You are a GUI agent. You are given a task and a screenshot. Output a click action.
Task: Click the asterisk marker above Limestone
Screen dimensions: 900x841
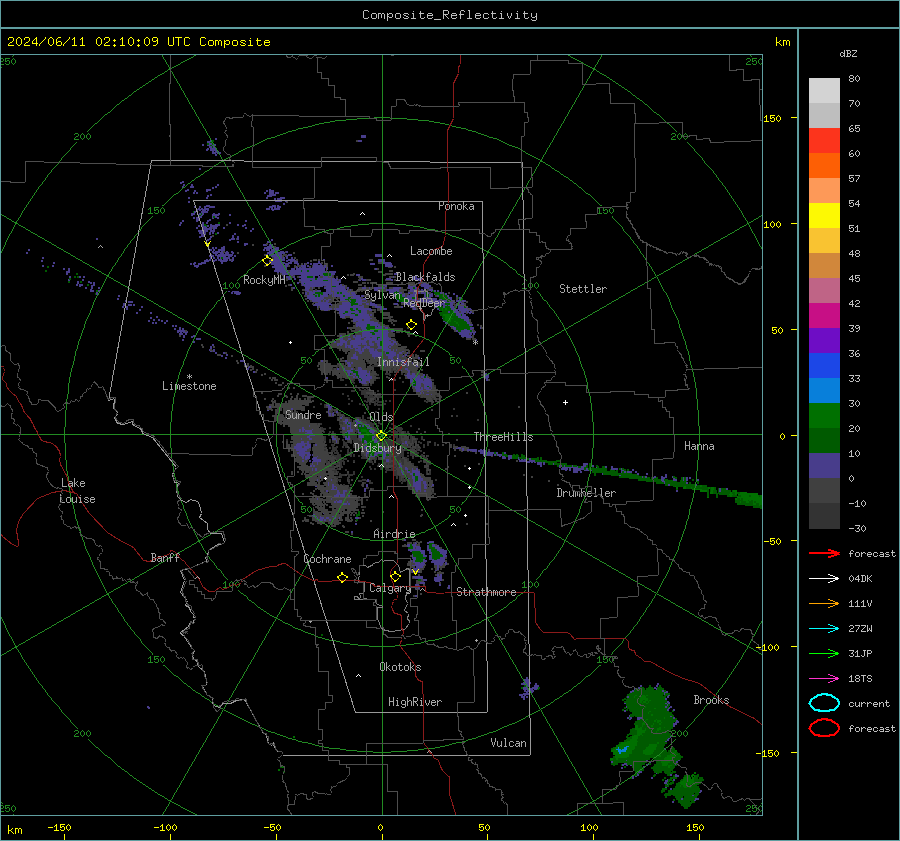click(x=189, y=377)
